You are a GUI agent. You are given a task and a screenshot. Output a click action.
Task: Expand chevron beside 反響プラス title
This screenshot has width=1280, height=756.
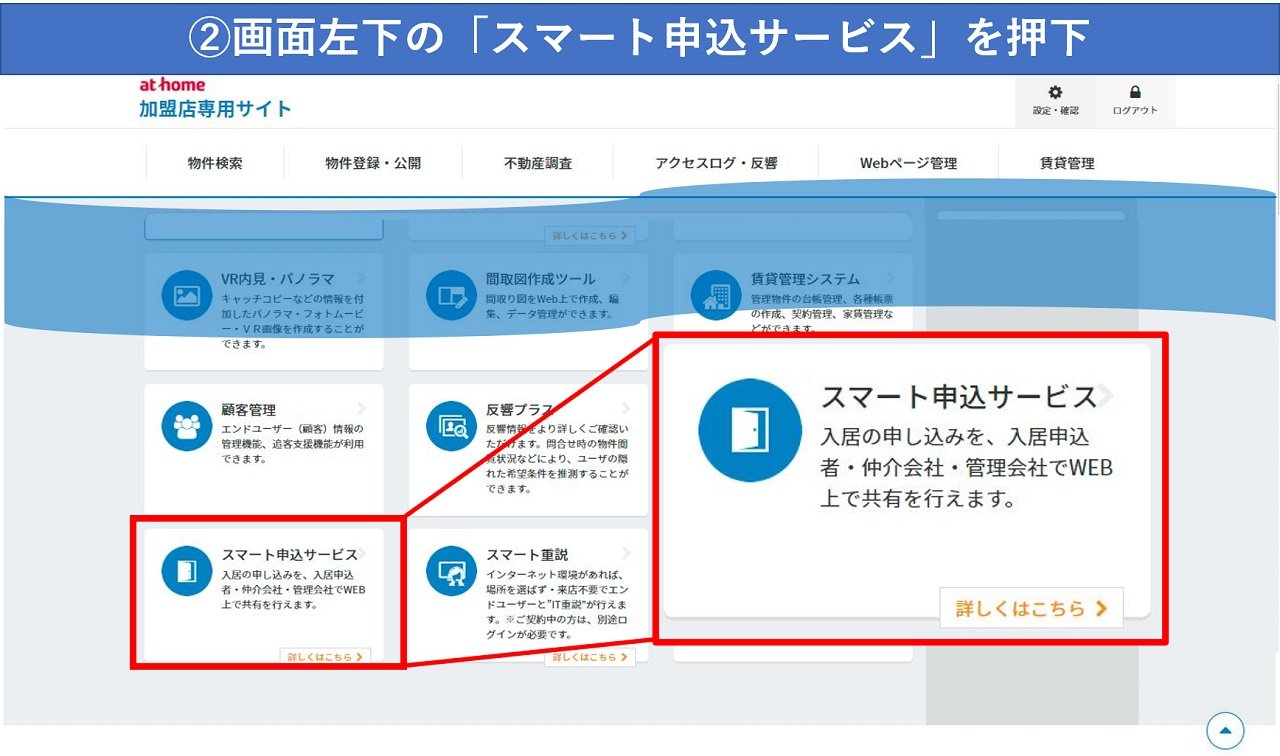pos(626,410)
